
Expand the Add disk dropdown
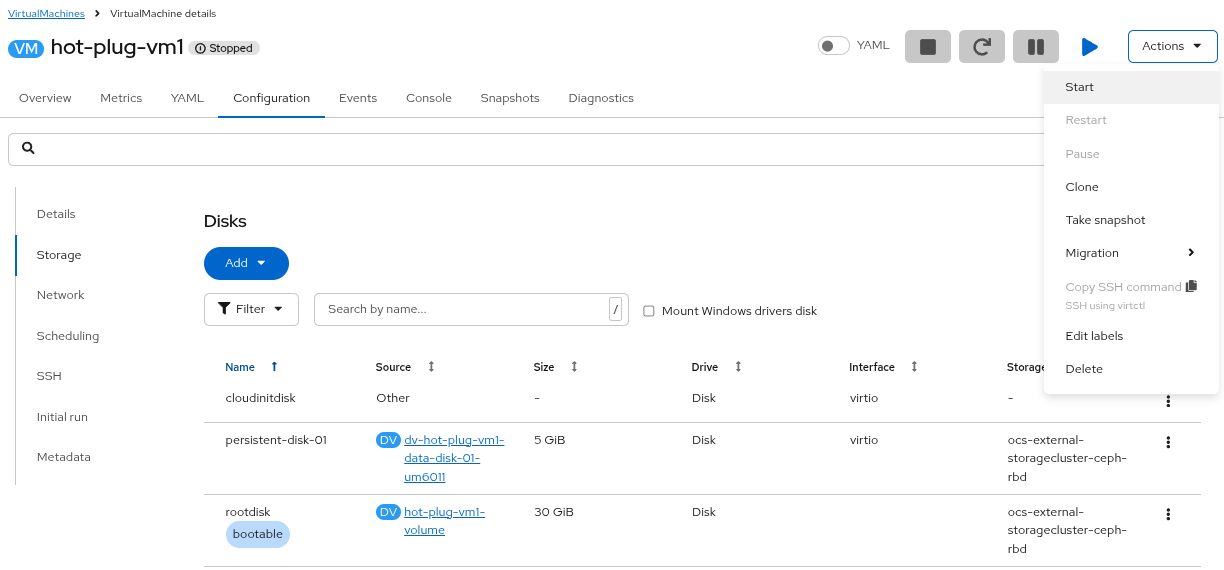246,263
